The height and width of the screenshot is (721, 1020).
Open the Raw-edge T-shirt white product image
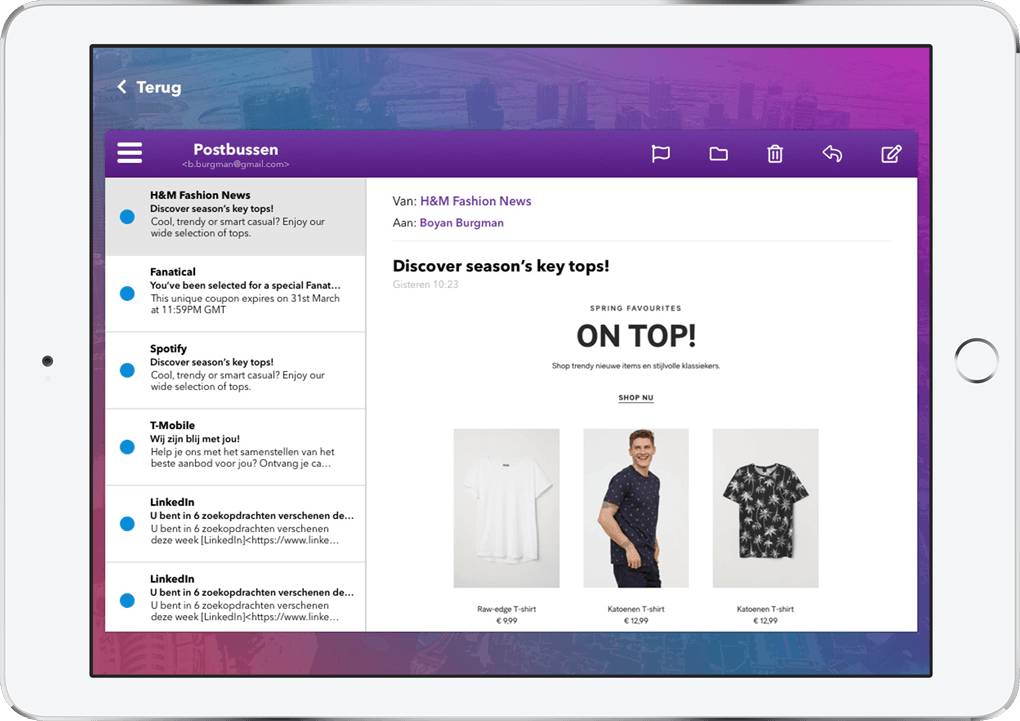506,508
